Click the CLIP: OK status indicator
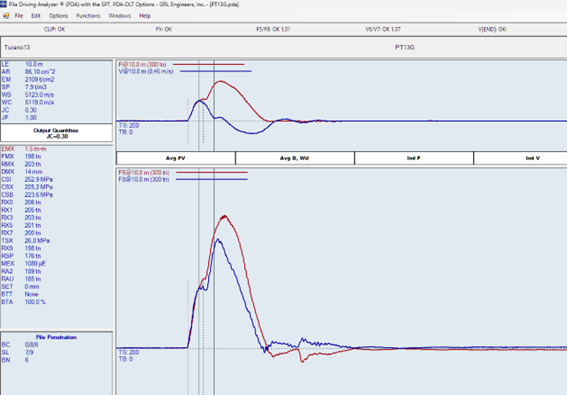The width and height of the screenshot is (567, 395). 55,29
